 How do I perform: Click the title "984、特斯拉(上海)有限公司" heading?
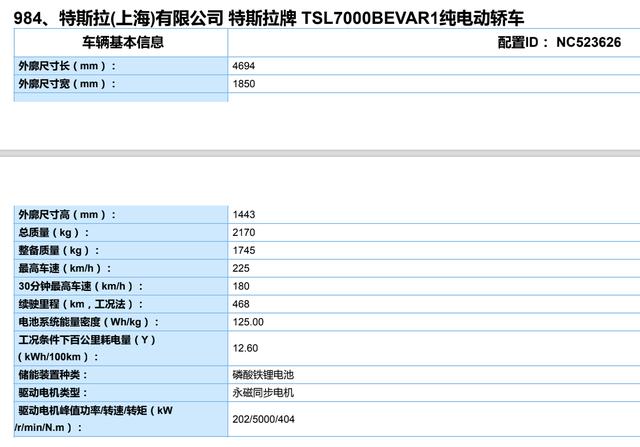point(118,18)
